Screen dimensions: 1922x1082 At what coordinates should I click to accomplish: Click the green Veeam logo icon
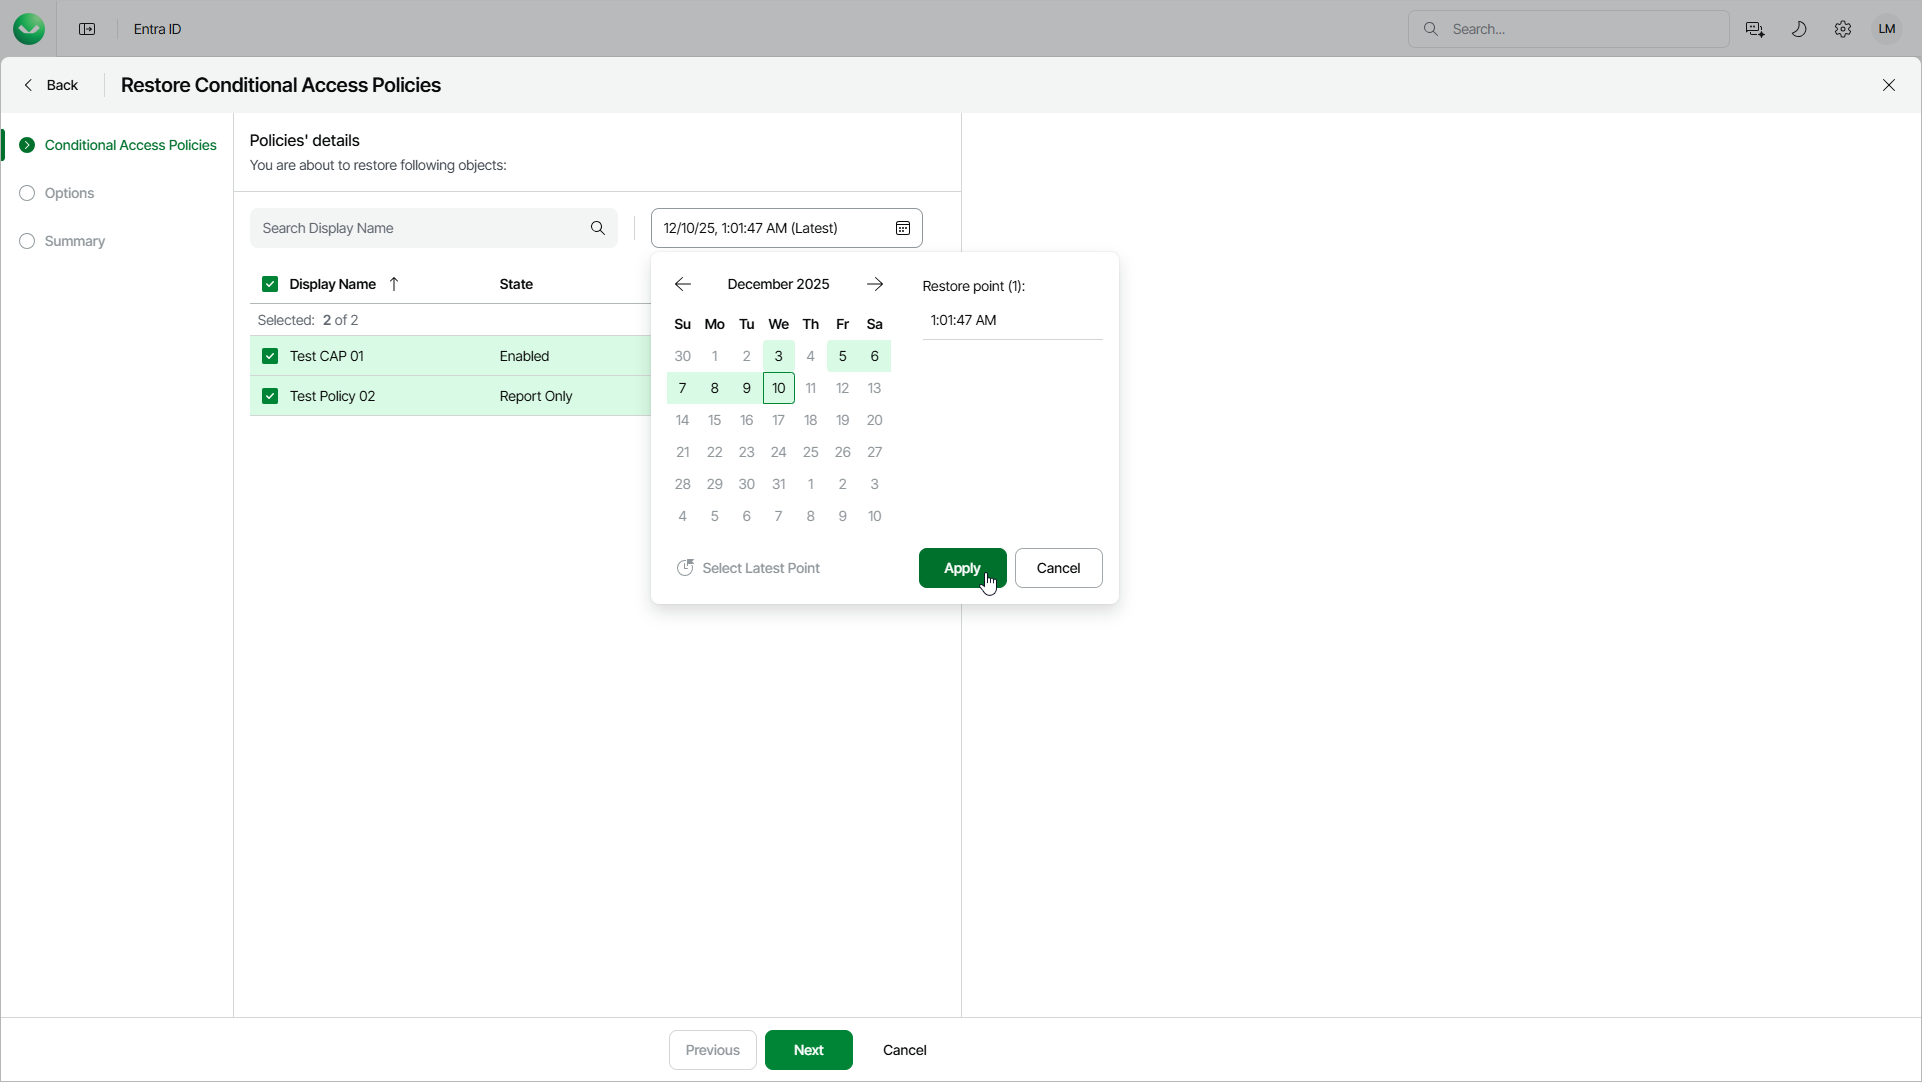coord(29,29)
